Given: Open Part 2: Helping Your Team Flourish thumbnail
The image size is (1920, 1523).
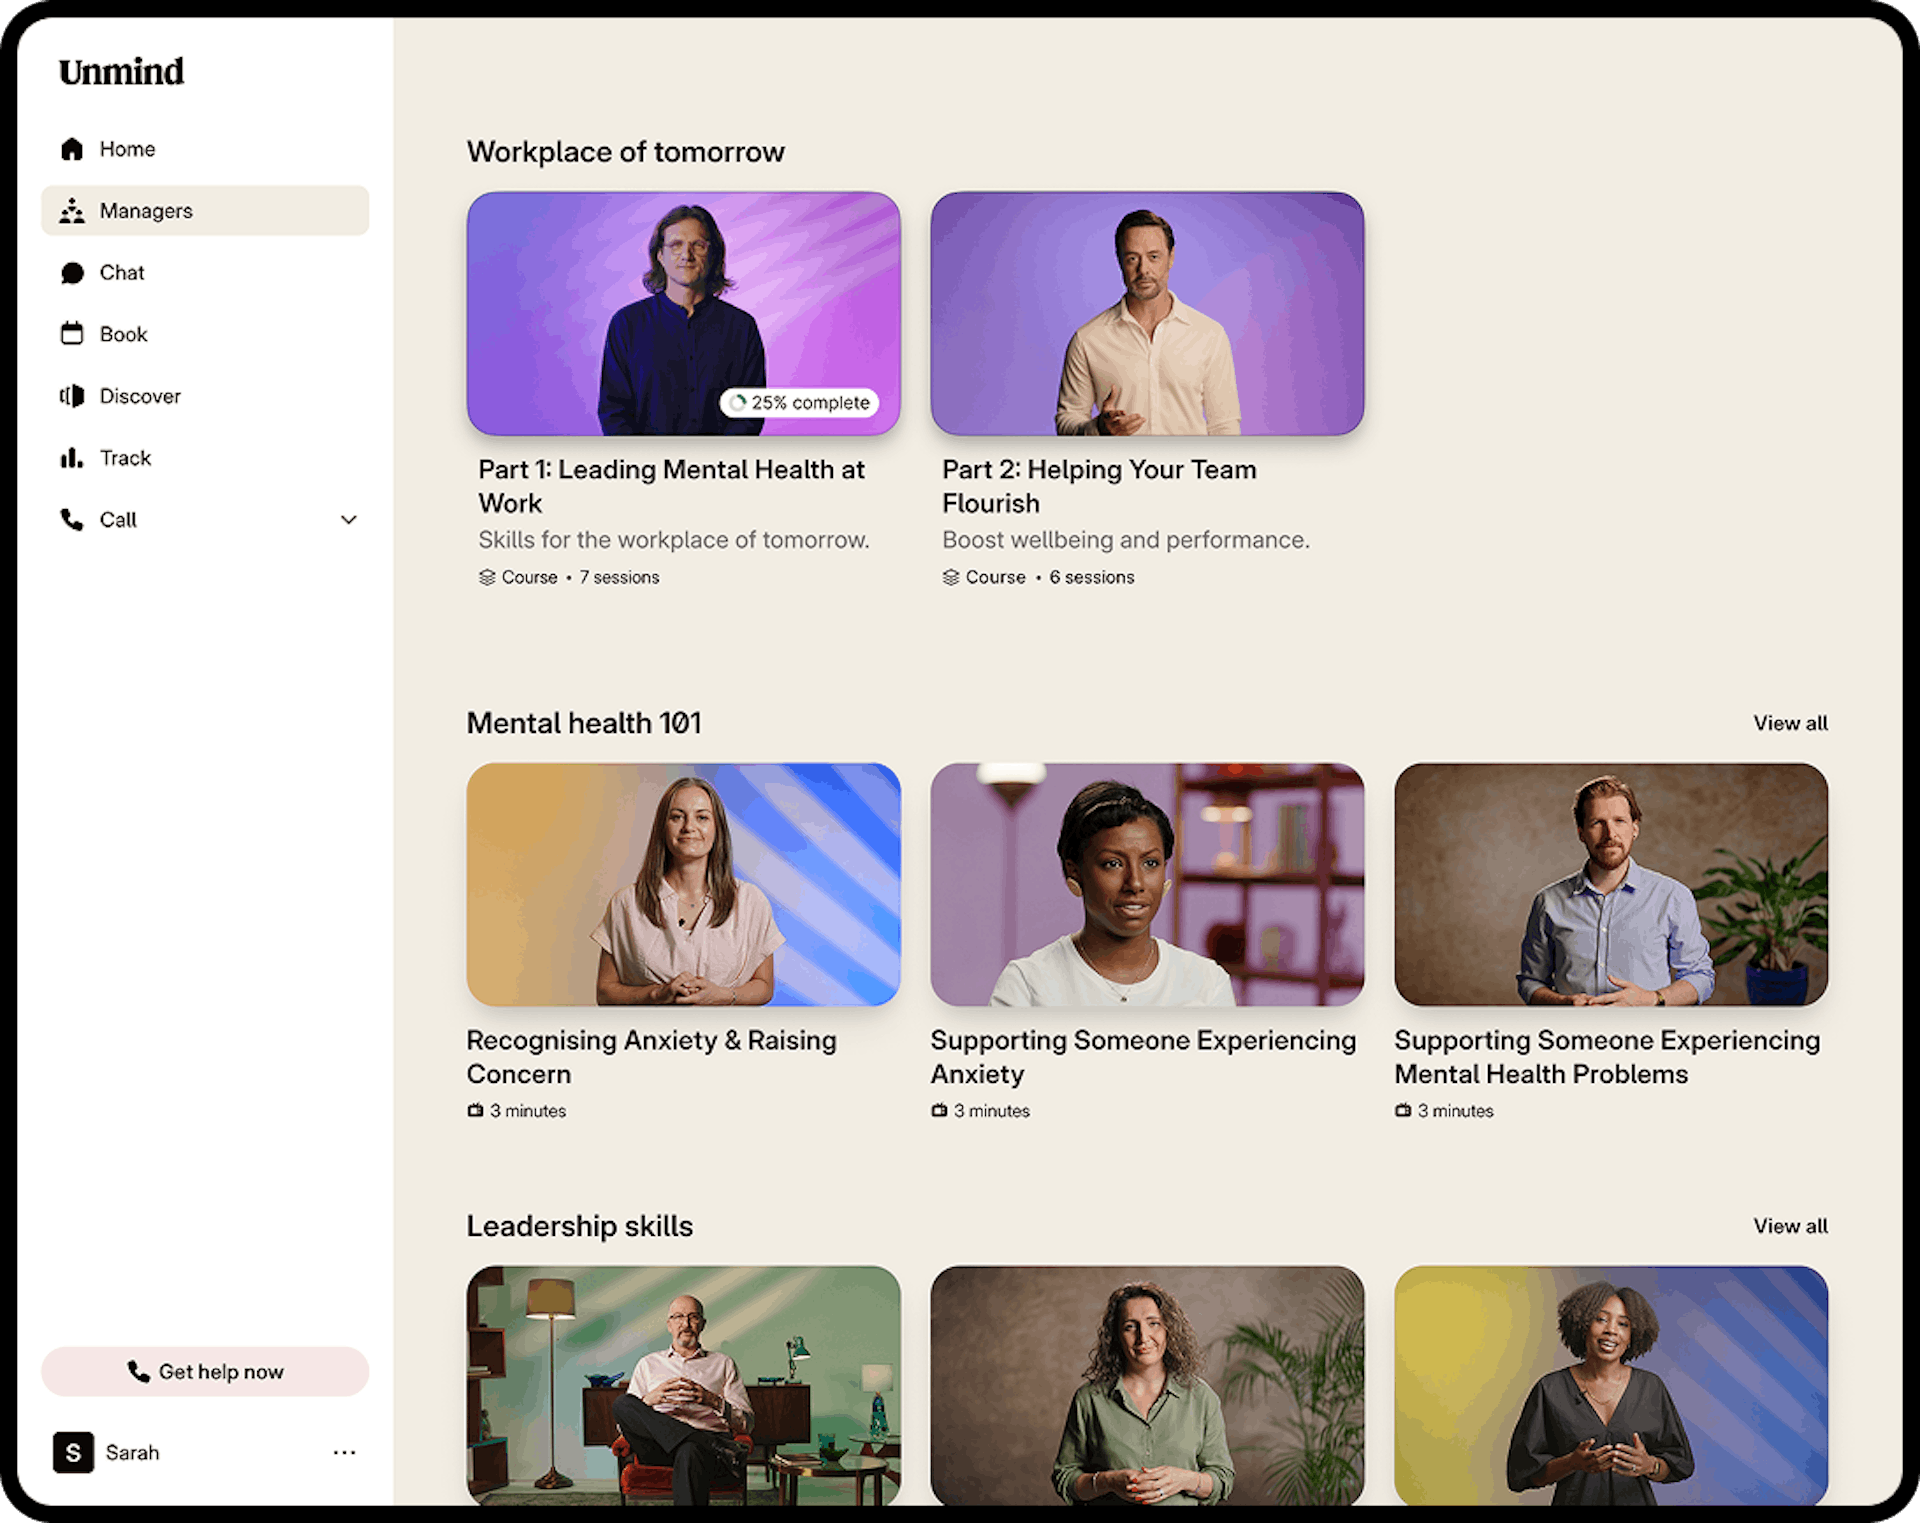Looking at the screenshot, I should pyautogui.click(x=1146, y=314).
